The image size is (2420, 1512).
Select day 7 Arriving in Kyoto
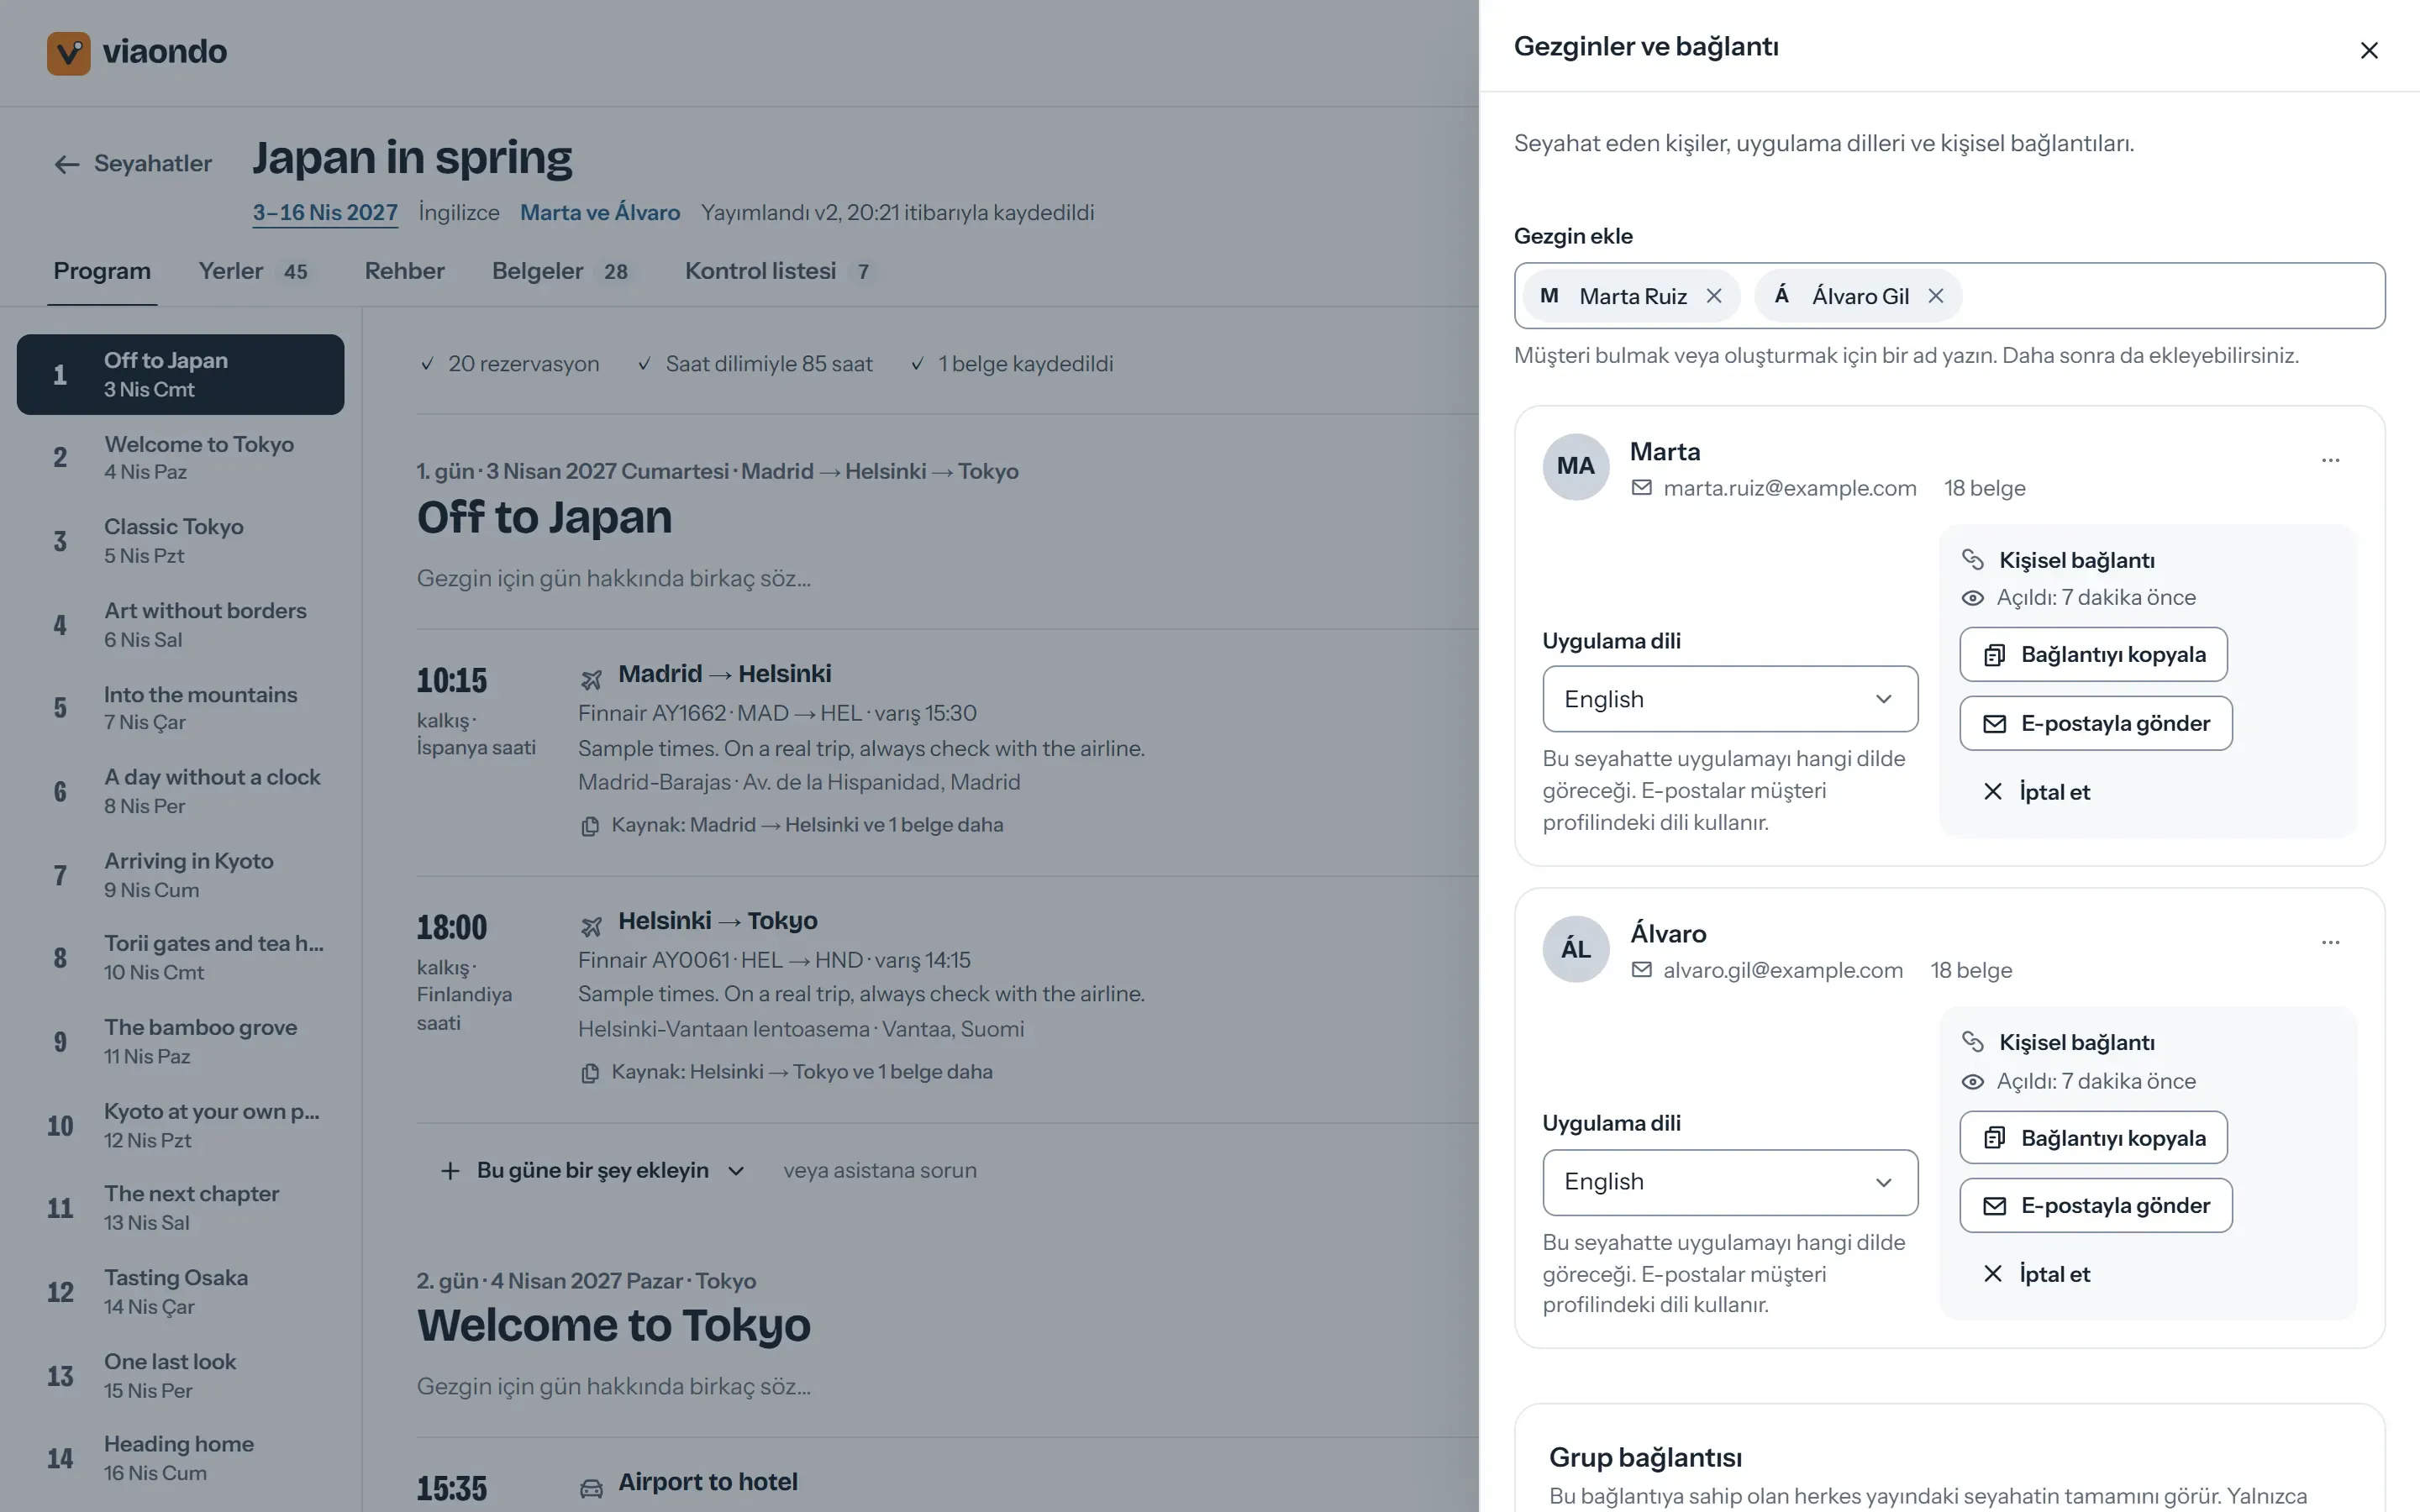point(180,875)
